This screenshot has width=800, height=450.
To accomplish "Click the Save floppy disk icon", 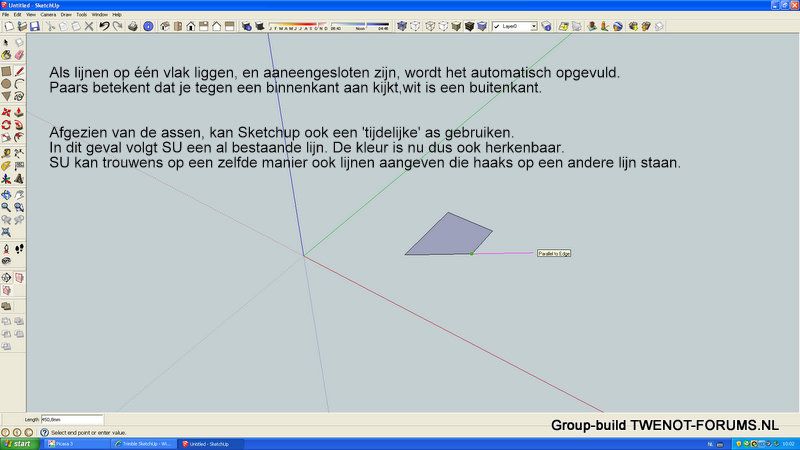I will click(x=34, y=26).
